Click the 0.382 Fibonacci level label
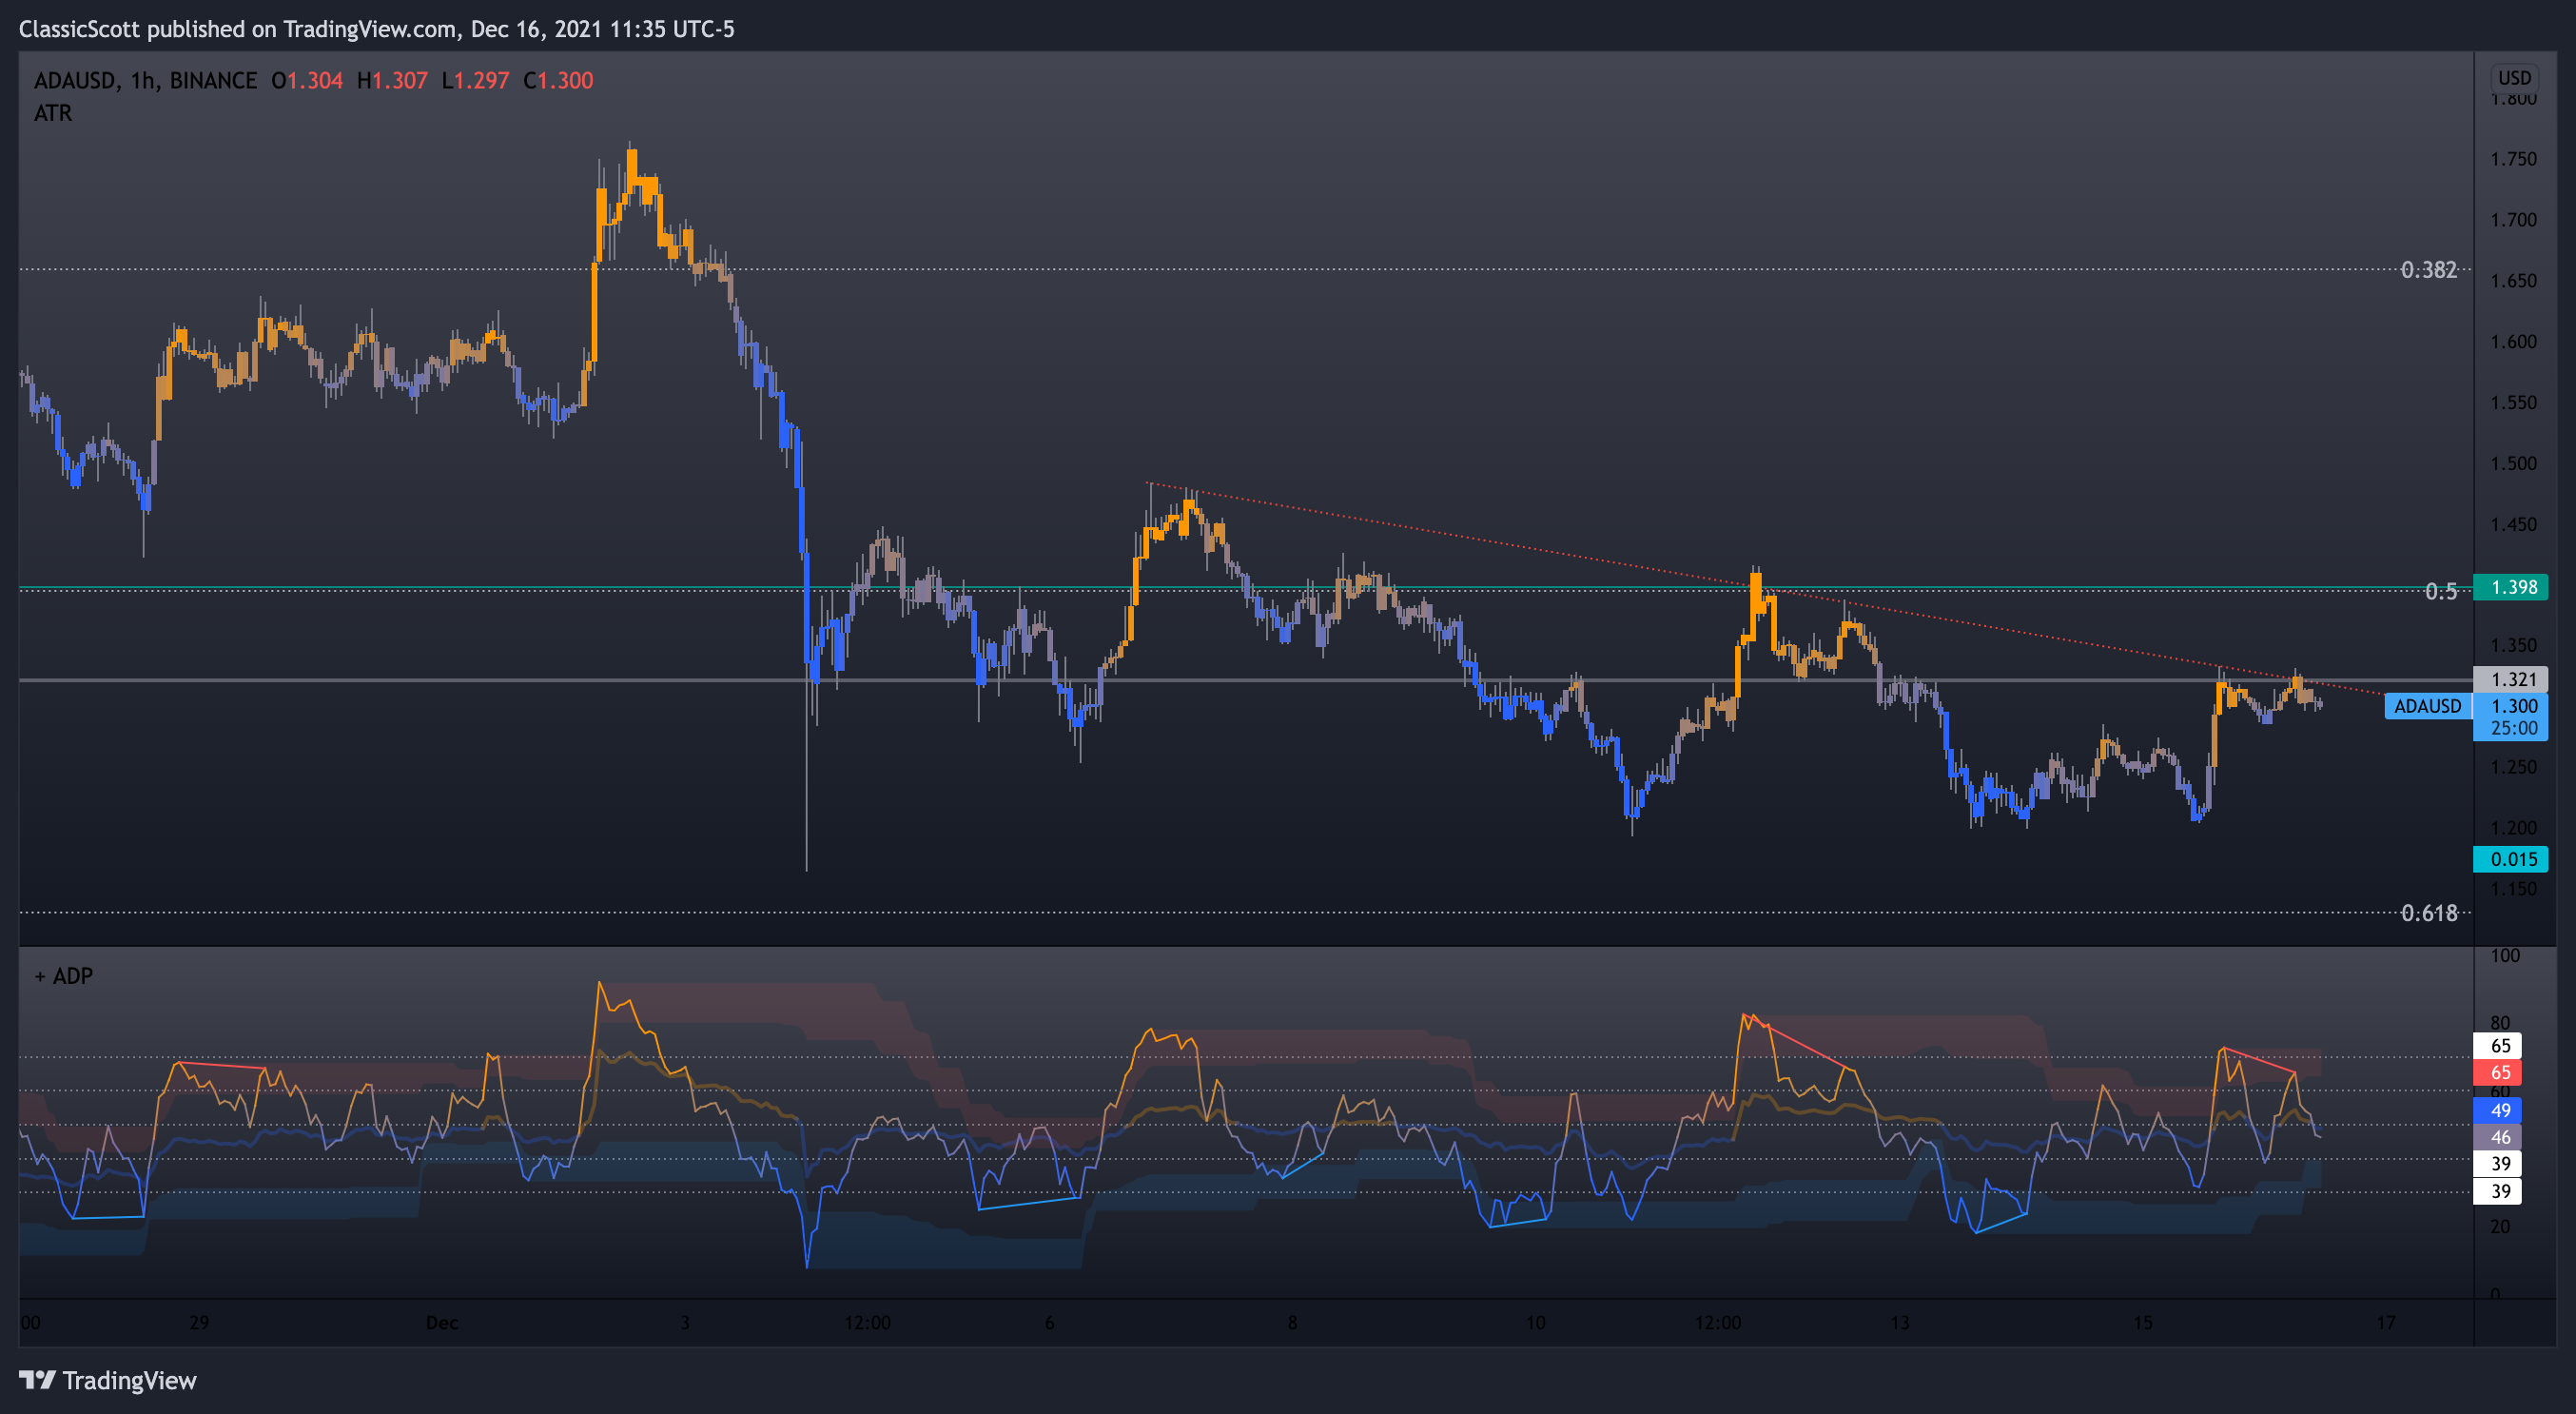The height and width of the screenshot is (1414, 2576). 2428,270
